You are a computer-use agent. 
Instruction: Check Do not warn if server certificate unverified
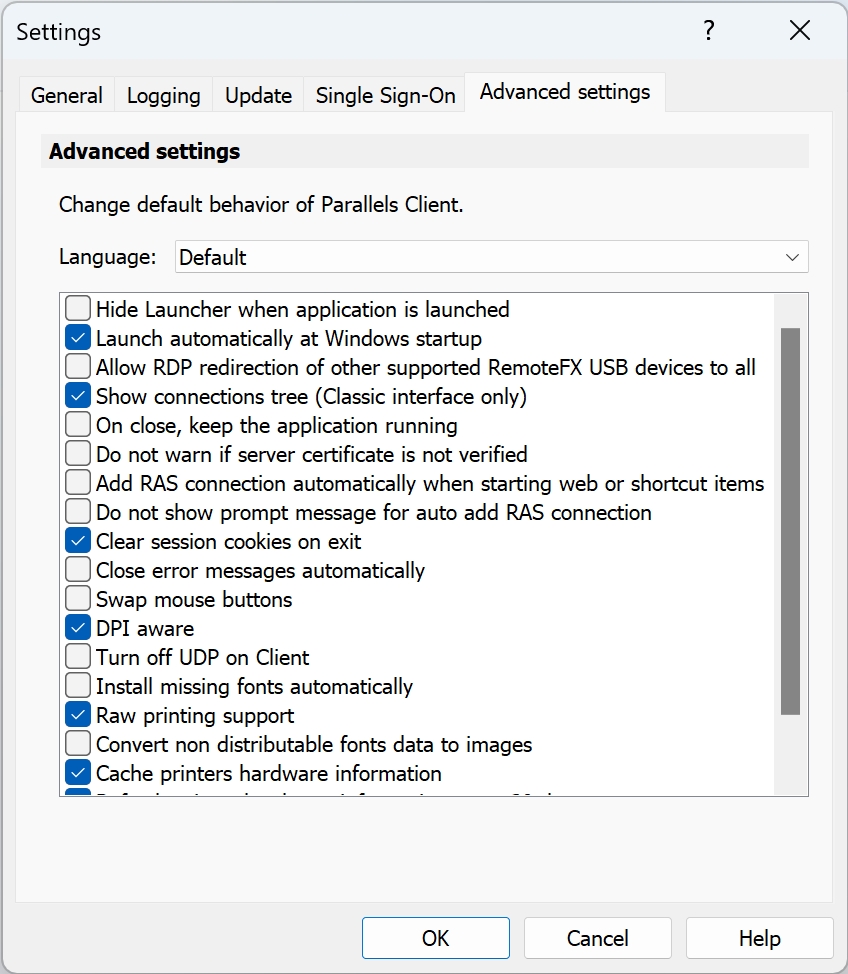(78, 454)
